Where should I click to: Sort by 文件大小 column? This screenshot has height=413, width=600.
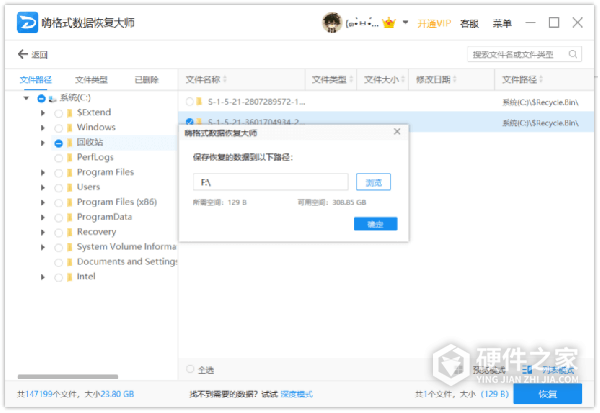(x=384, y=79)
